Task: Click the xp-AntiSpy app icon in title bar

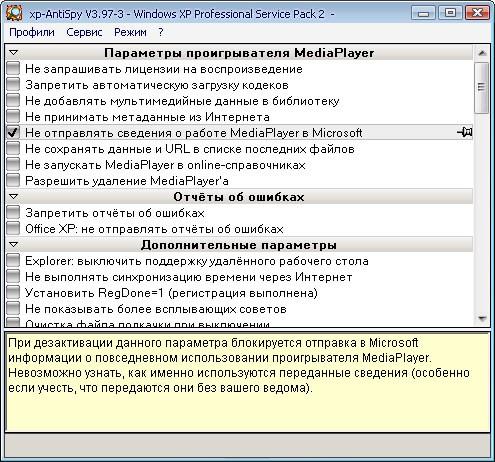Action: 14,13
